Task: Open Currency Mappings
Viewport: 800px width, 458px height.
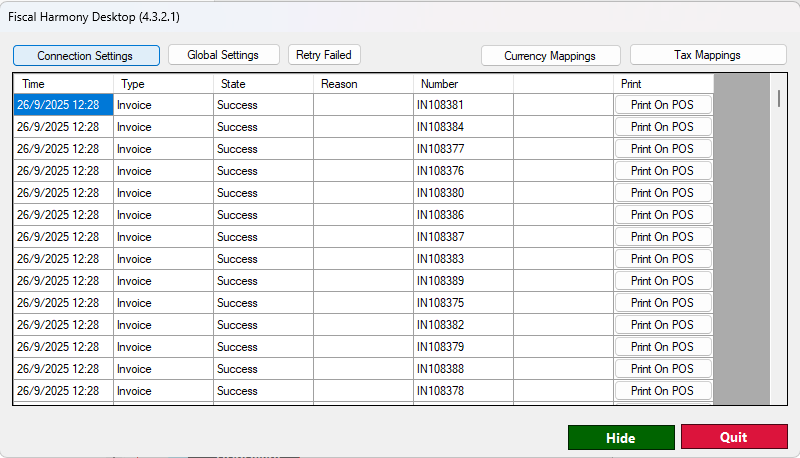Action: tap(551, 56)
